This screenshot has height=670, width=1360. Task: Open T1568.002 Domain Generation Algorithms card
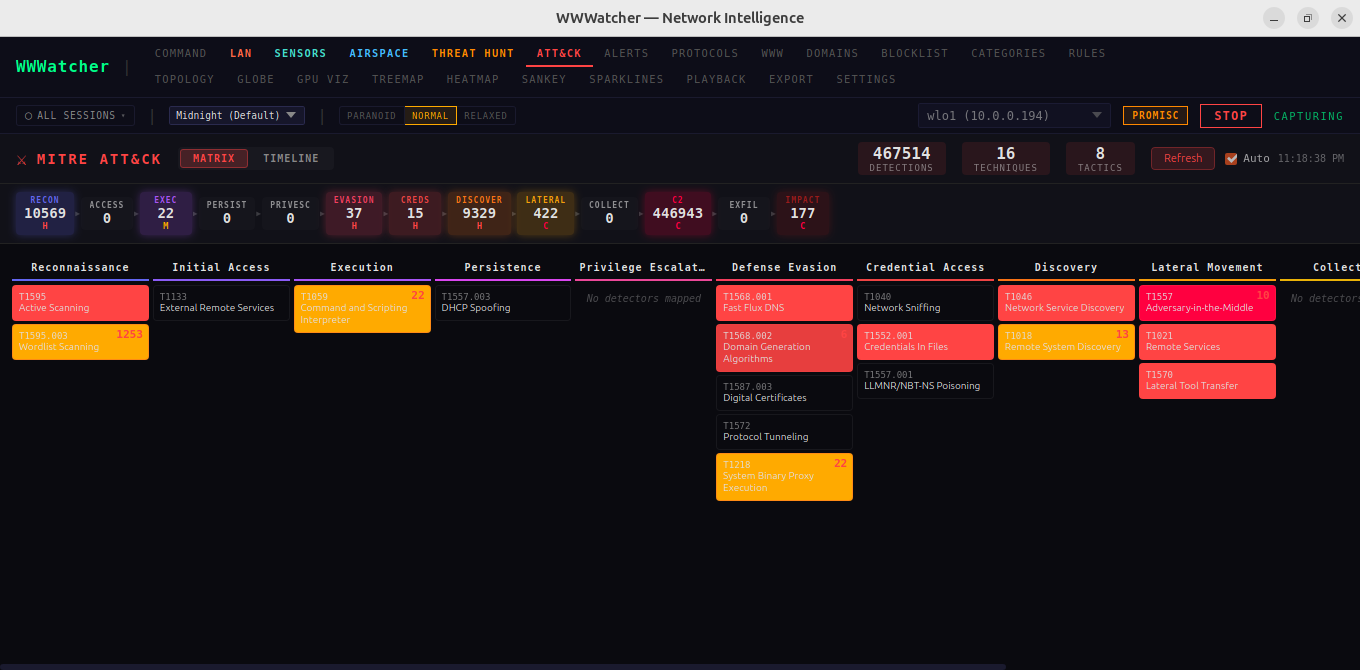click(x=784, y=348)
